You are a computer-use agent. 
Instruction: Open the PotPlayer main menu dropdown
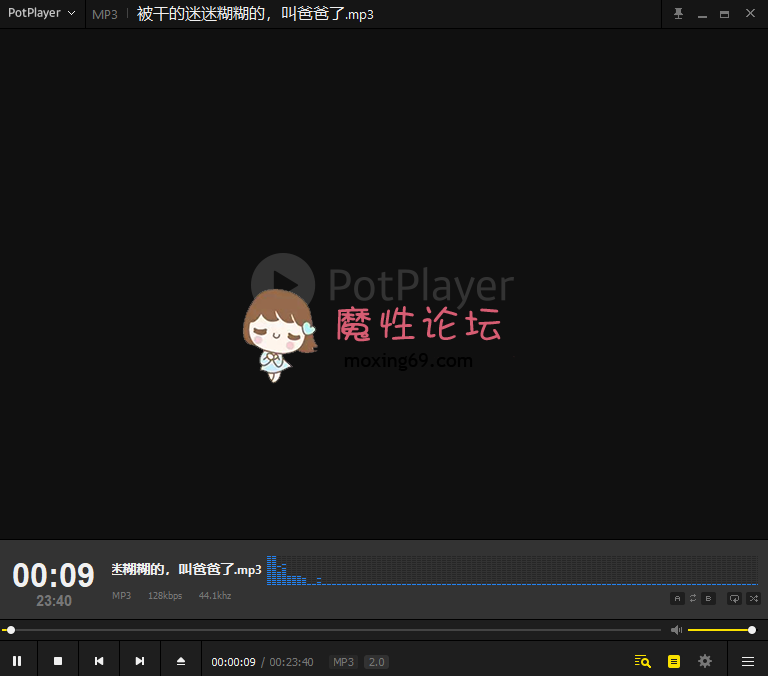(42, 13)
